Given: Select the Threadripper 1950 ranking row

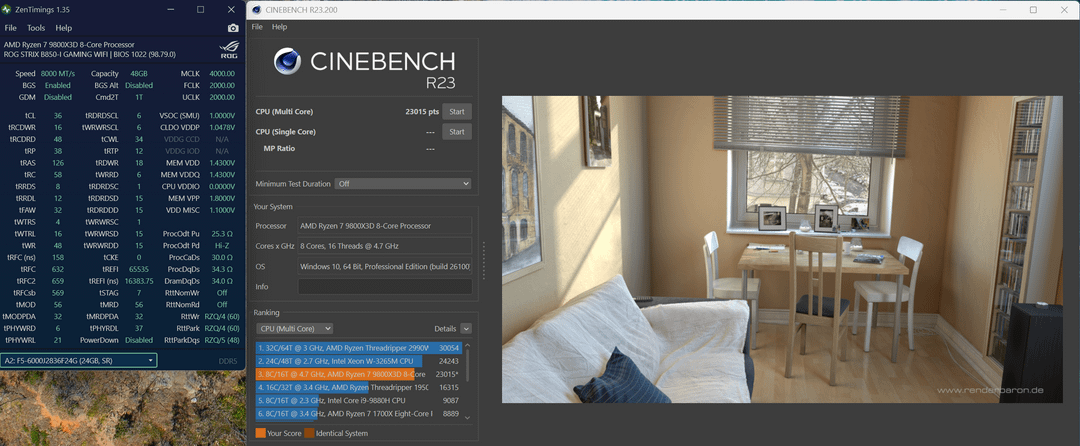Looking at the screenshot, I should 358,387.
